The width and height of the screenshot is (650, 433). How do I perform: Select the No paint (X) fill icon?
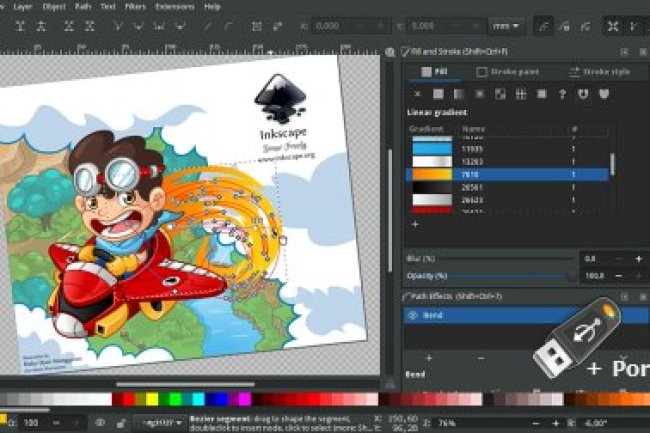(x=415, y=94)
